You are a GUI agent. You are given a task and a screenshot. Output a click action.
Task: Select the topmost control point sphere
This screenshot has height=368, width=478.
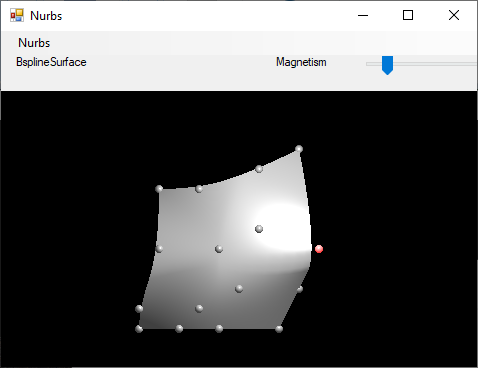click(x=299, y=149)
